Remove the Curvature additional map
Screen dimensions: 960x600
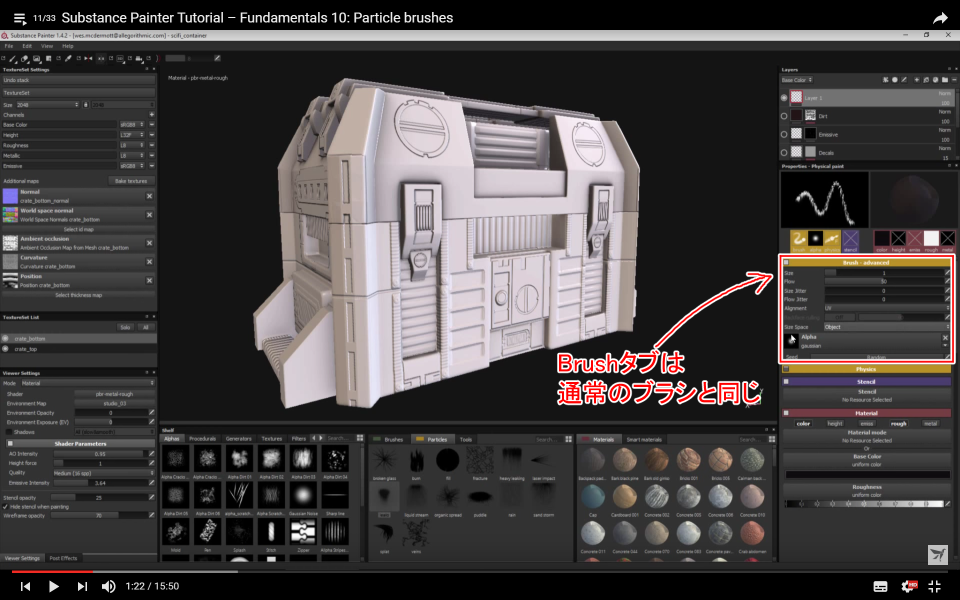(149, 262)
